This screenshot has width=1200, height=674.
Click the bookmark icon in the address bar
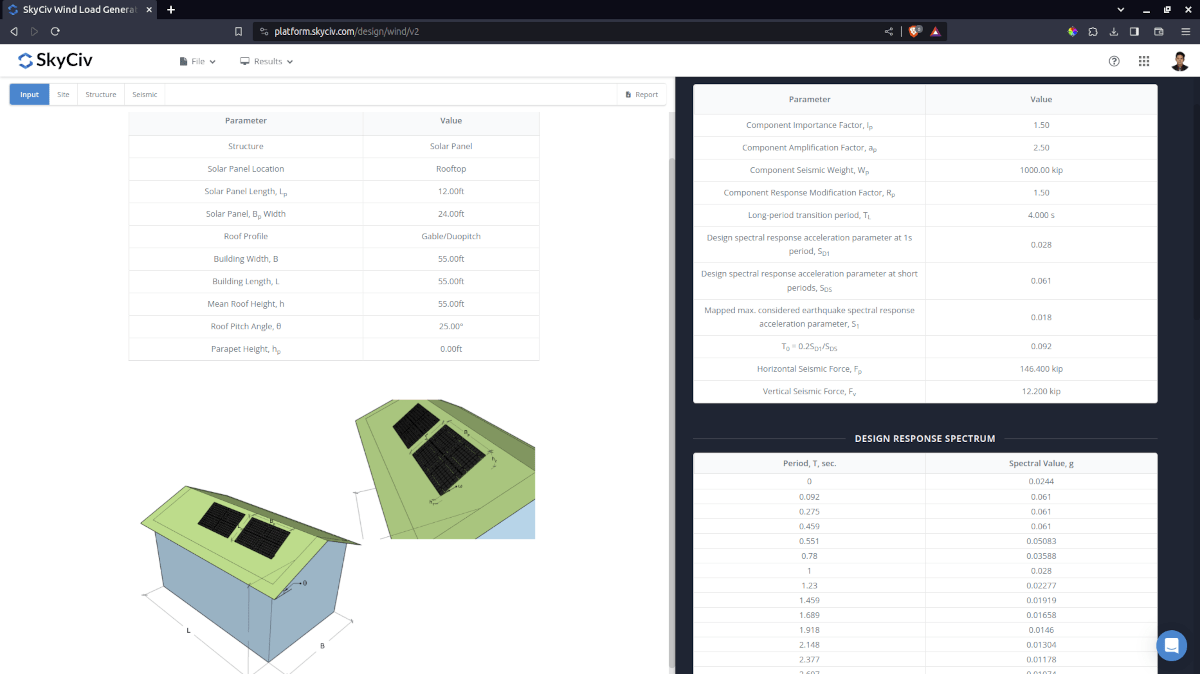point(238,31)
